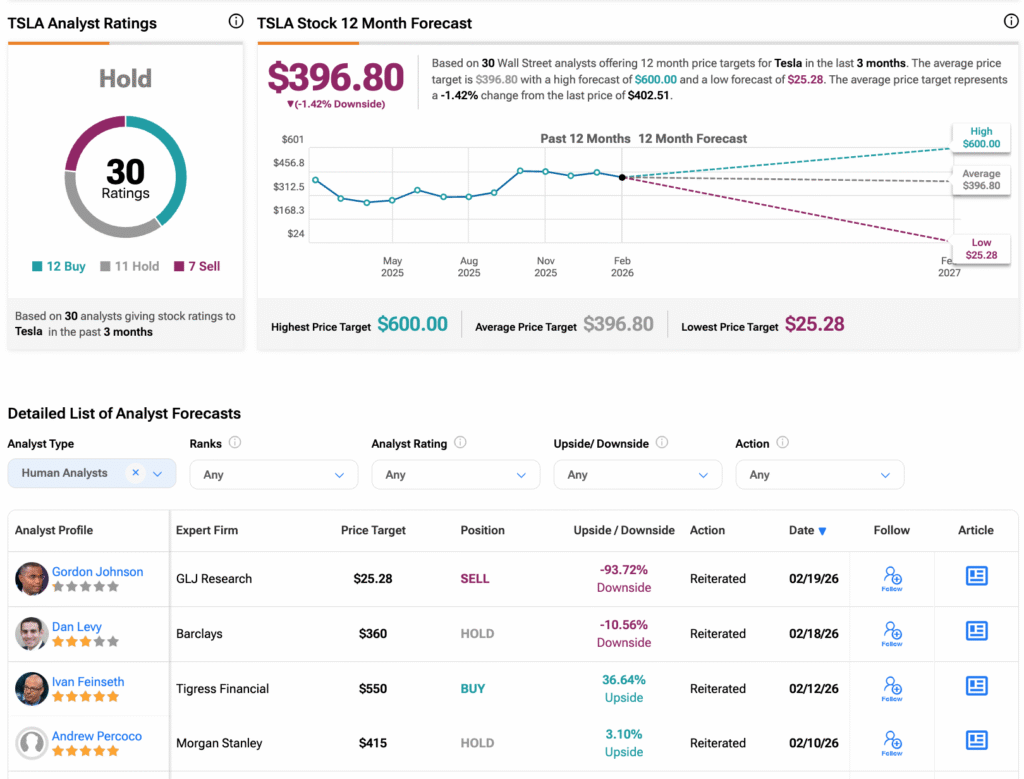The height and width of the screenshot is (779, 1024).
Task: Open article icon in Morgan Stanley row
Action: point(977,740)
